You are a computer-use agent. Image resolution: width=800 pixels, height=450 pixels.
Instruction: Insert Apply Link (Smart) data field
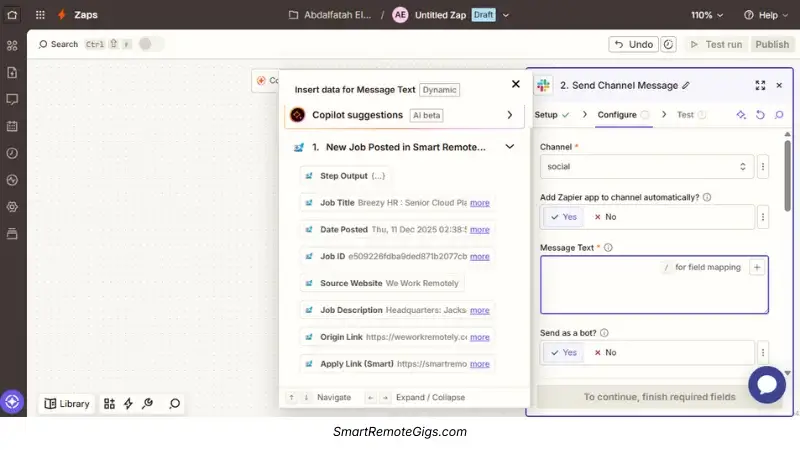(x=397, y=364)
